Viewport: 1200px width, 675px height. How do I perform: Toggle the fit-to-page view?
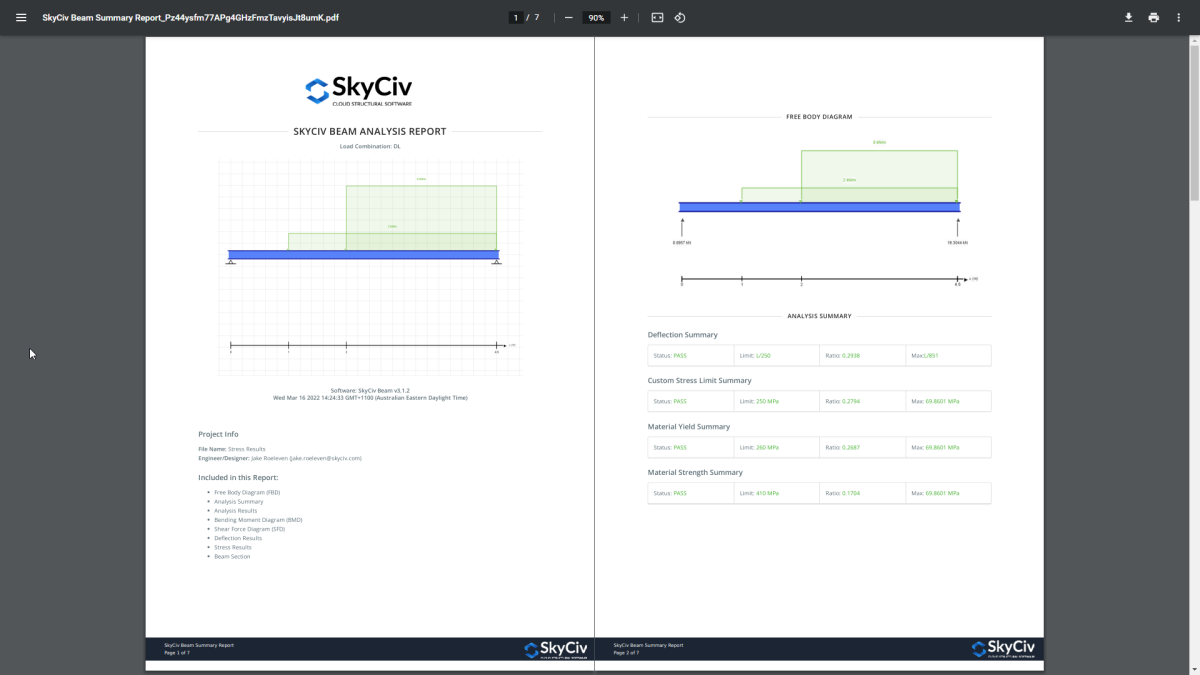tap(656, 17)
